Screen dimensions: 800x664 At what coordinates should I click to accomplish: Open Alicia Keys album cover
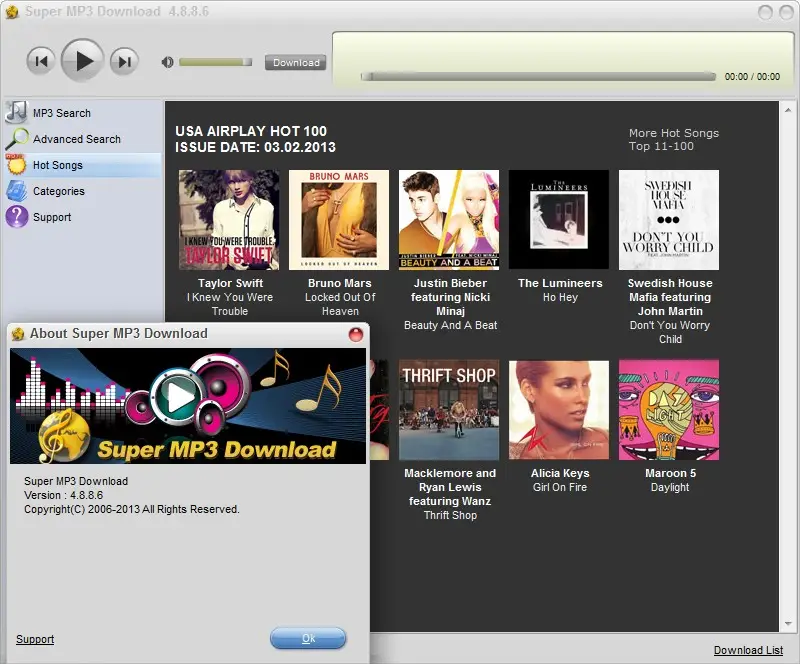click(559, 410)
